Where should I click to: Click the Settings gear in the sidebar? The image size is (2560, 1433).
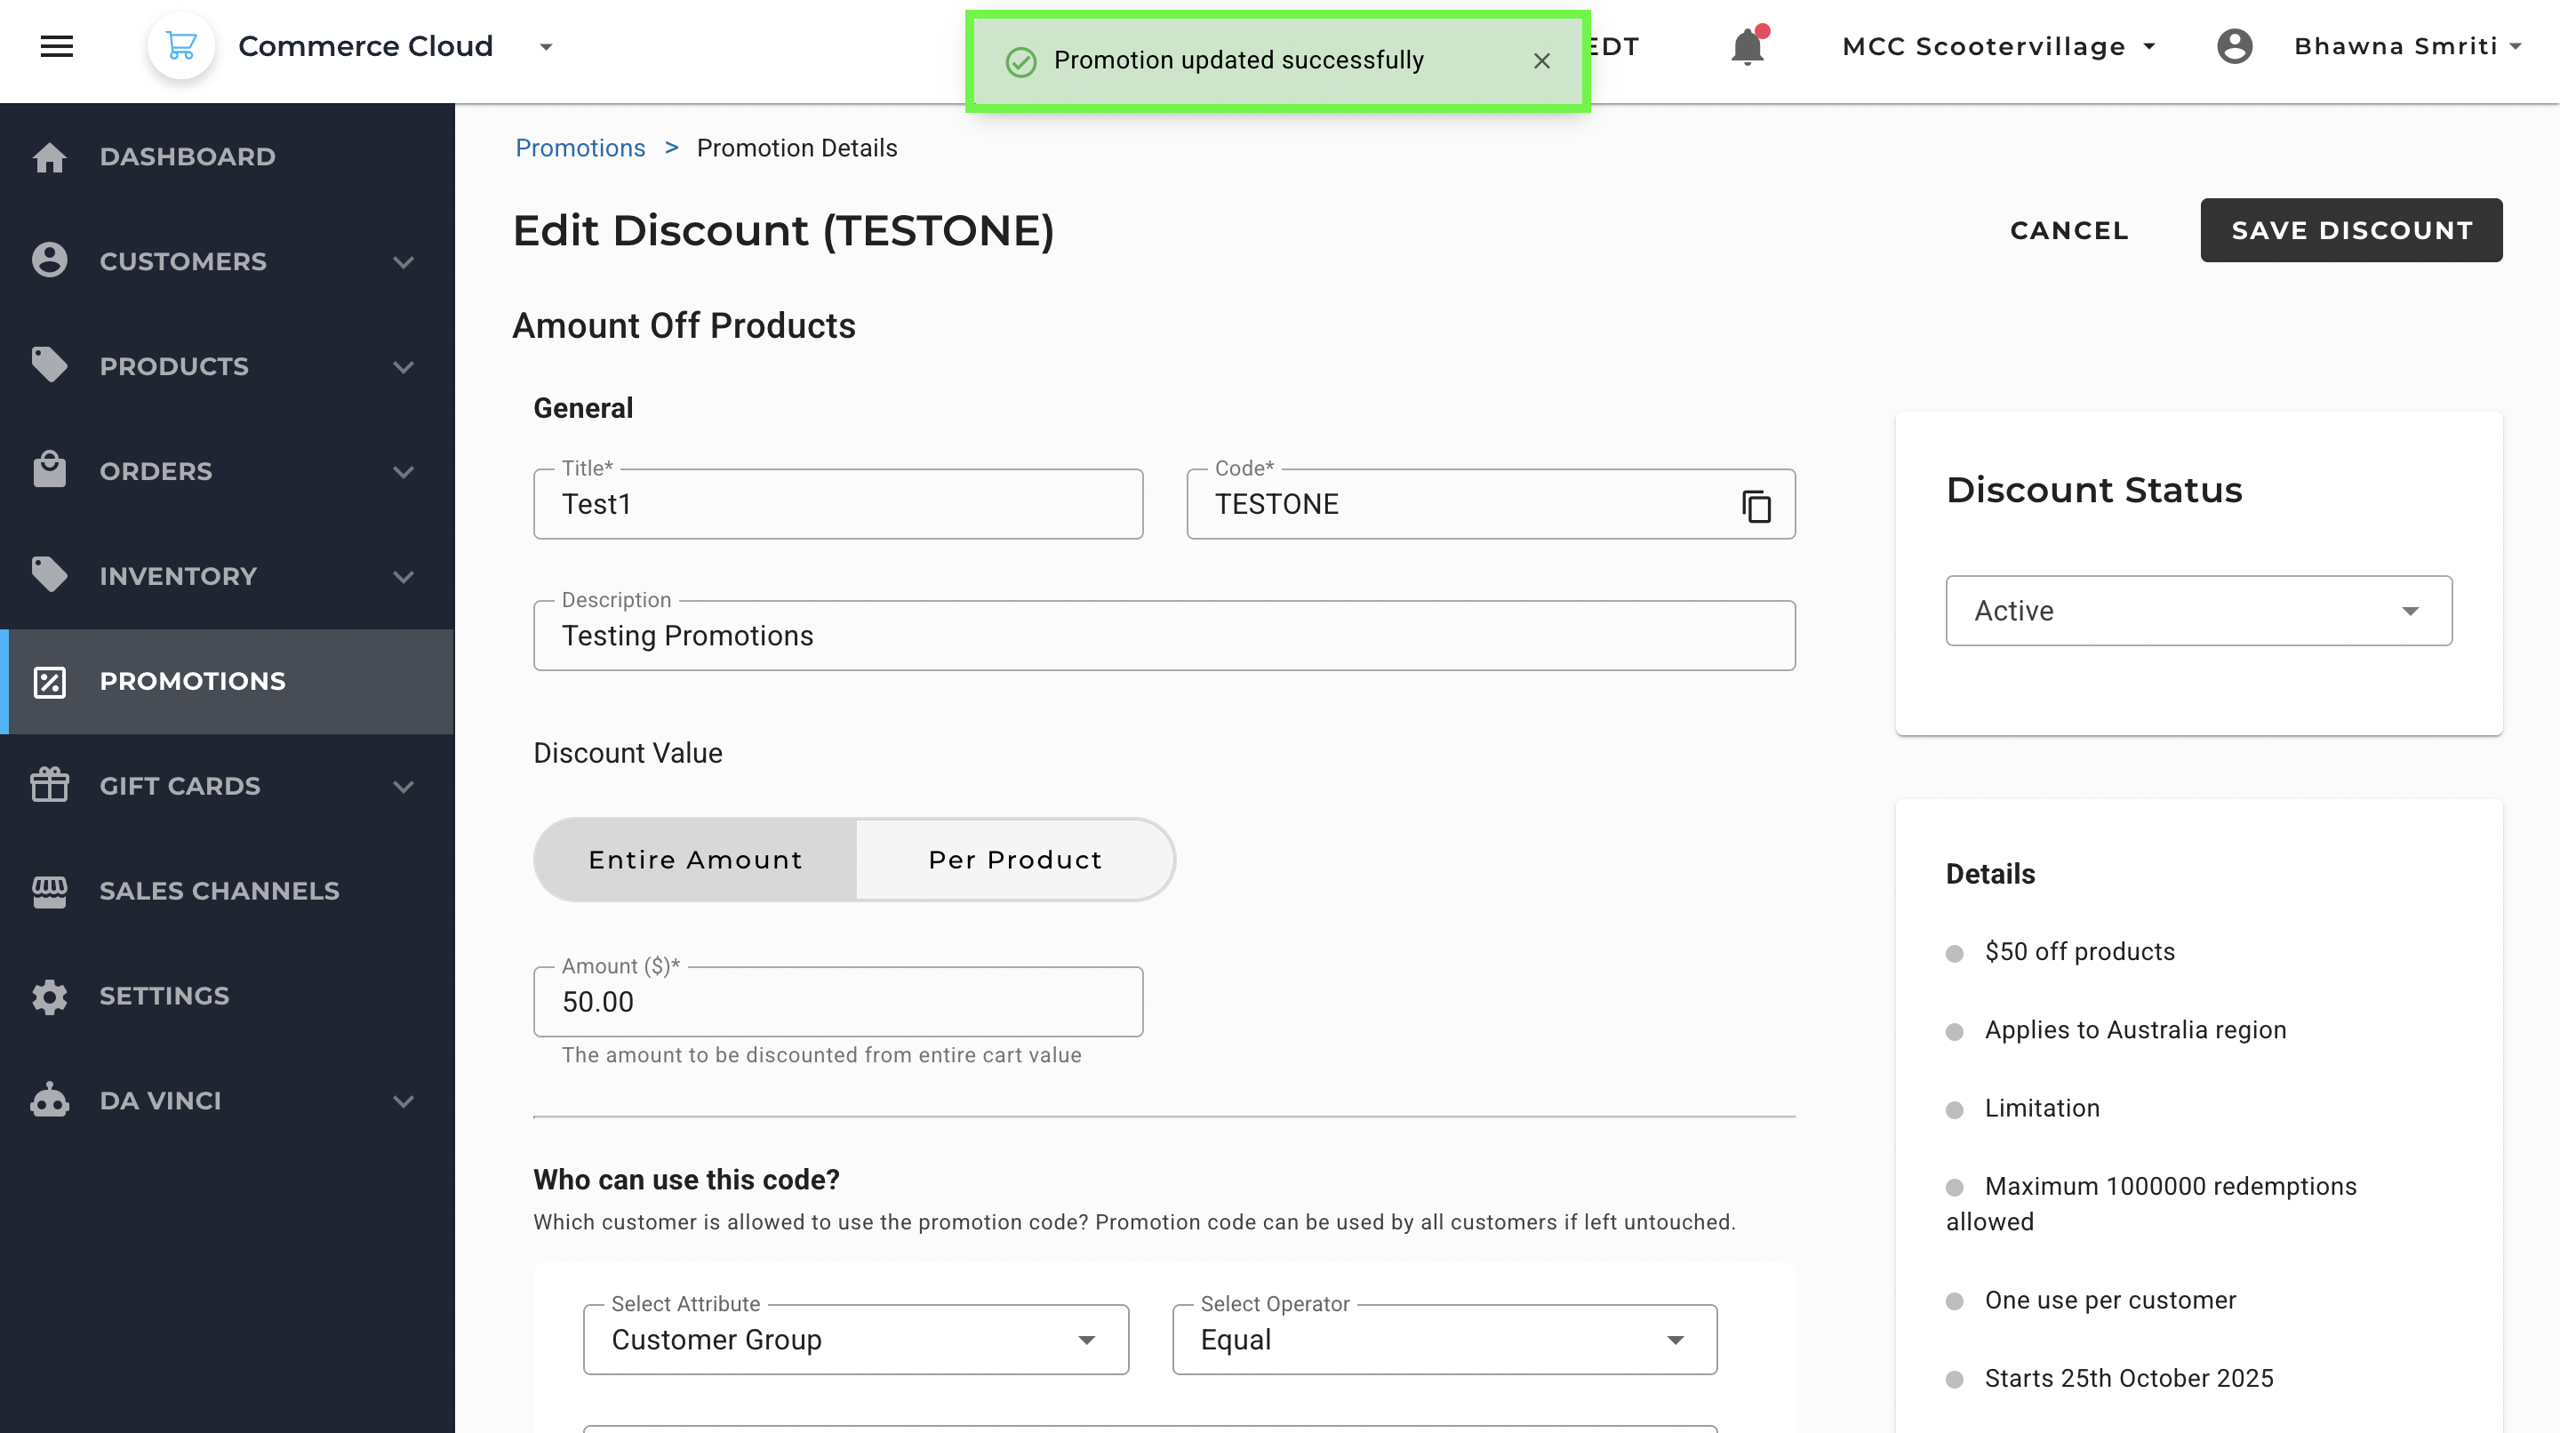pyautogui.click(x=49, y=996)
